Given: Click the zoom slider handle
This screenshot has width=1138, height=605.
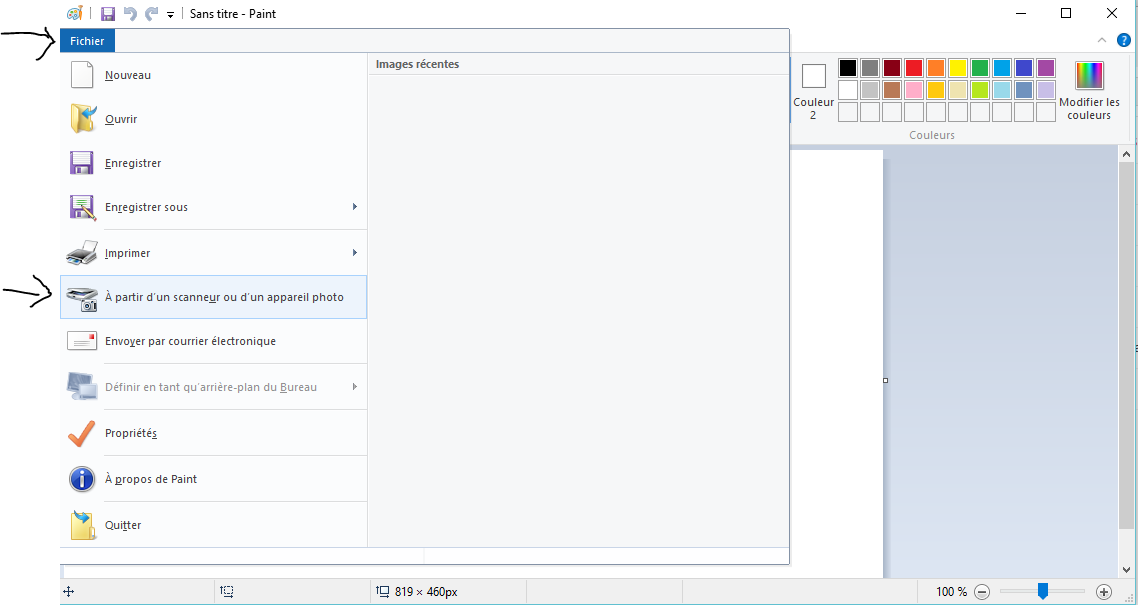Looking at the screenshot, I should tap(1043, 591).
